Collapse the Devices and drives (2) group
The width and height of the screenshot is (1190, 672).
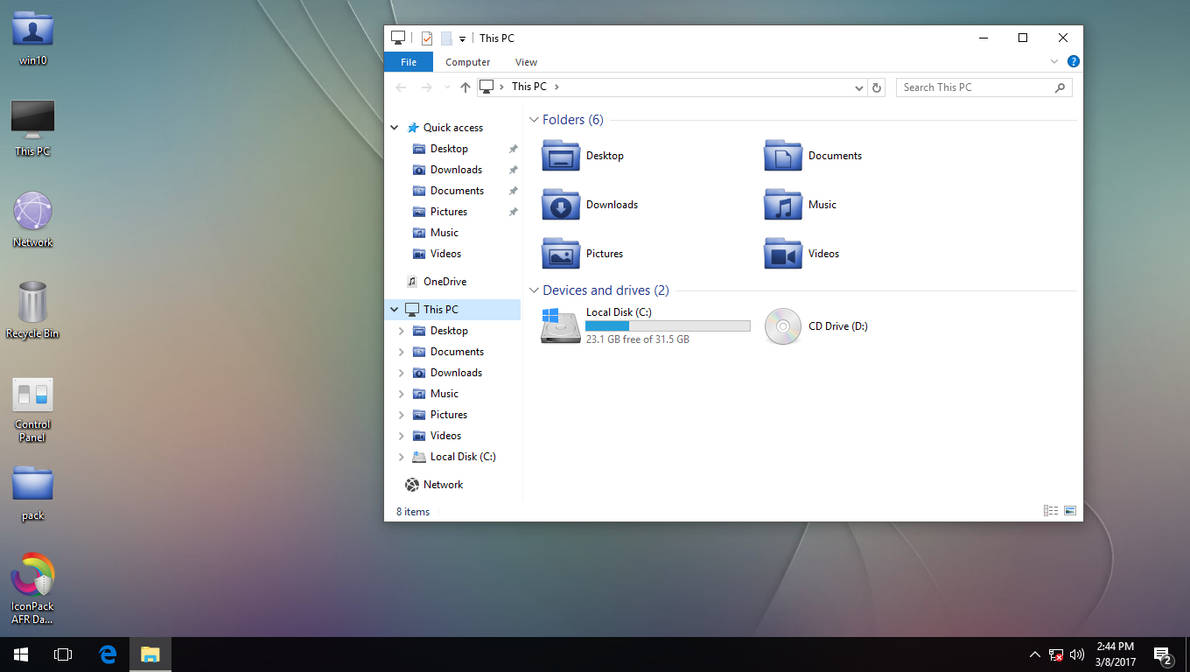534,291
